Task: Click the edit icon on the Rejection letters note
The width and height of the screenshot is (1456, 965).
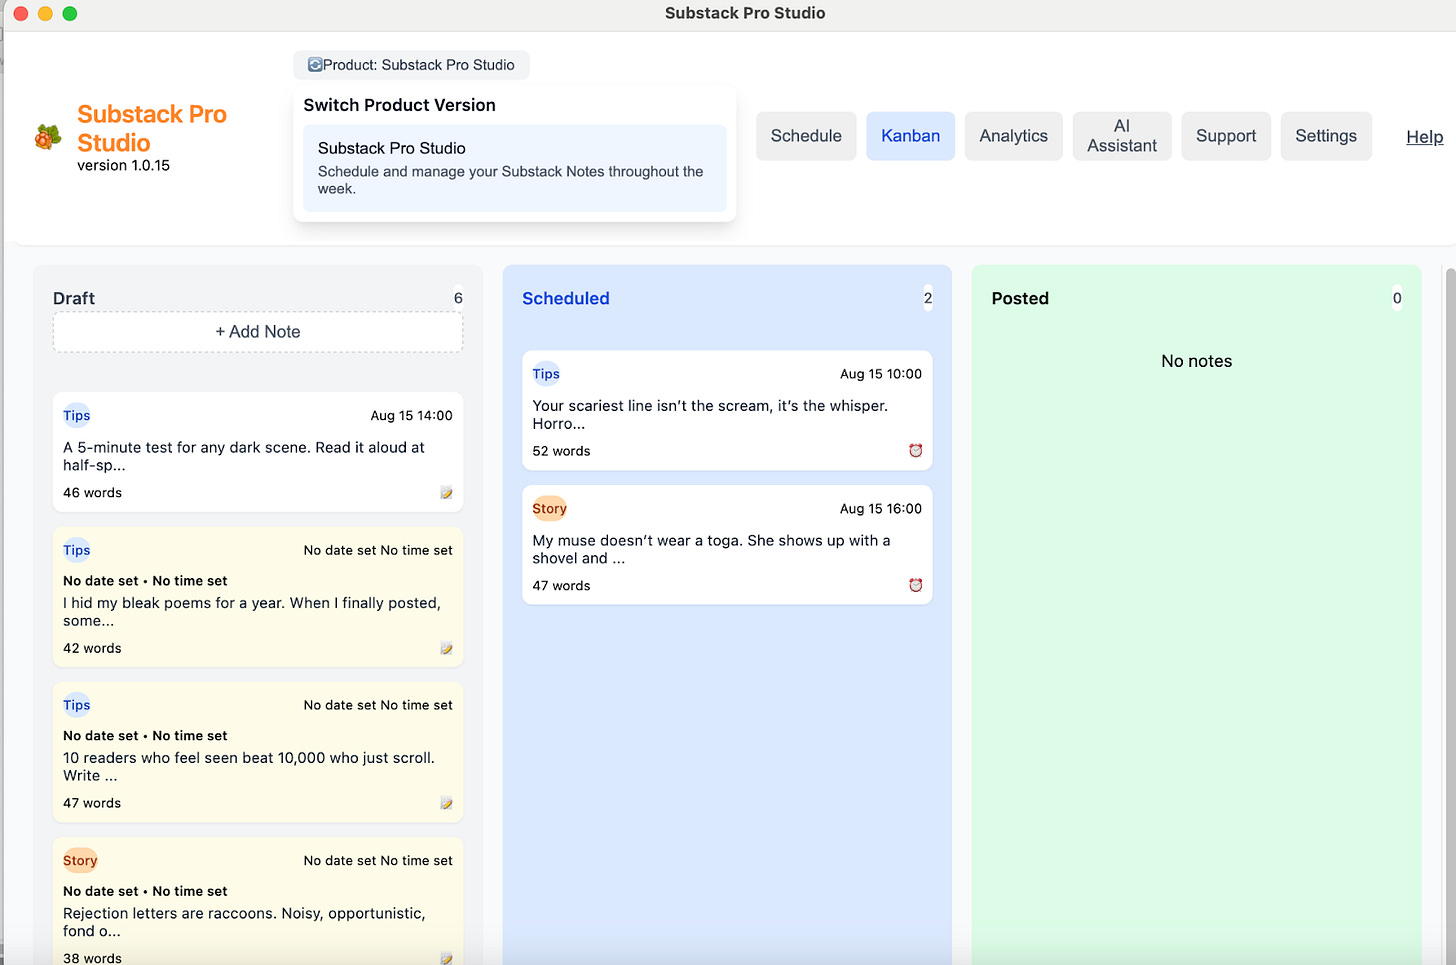Action: tap(446, 958)
